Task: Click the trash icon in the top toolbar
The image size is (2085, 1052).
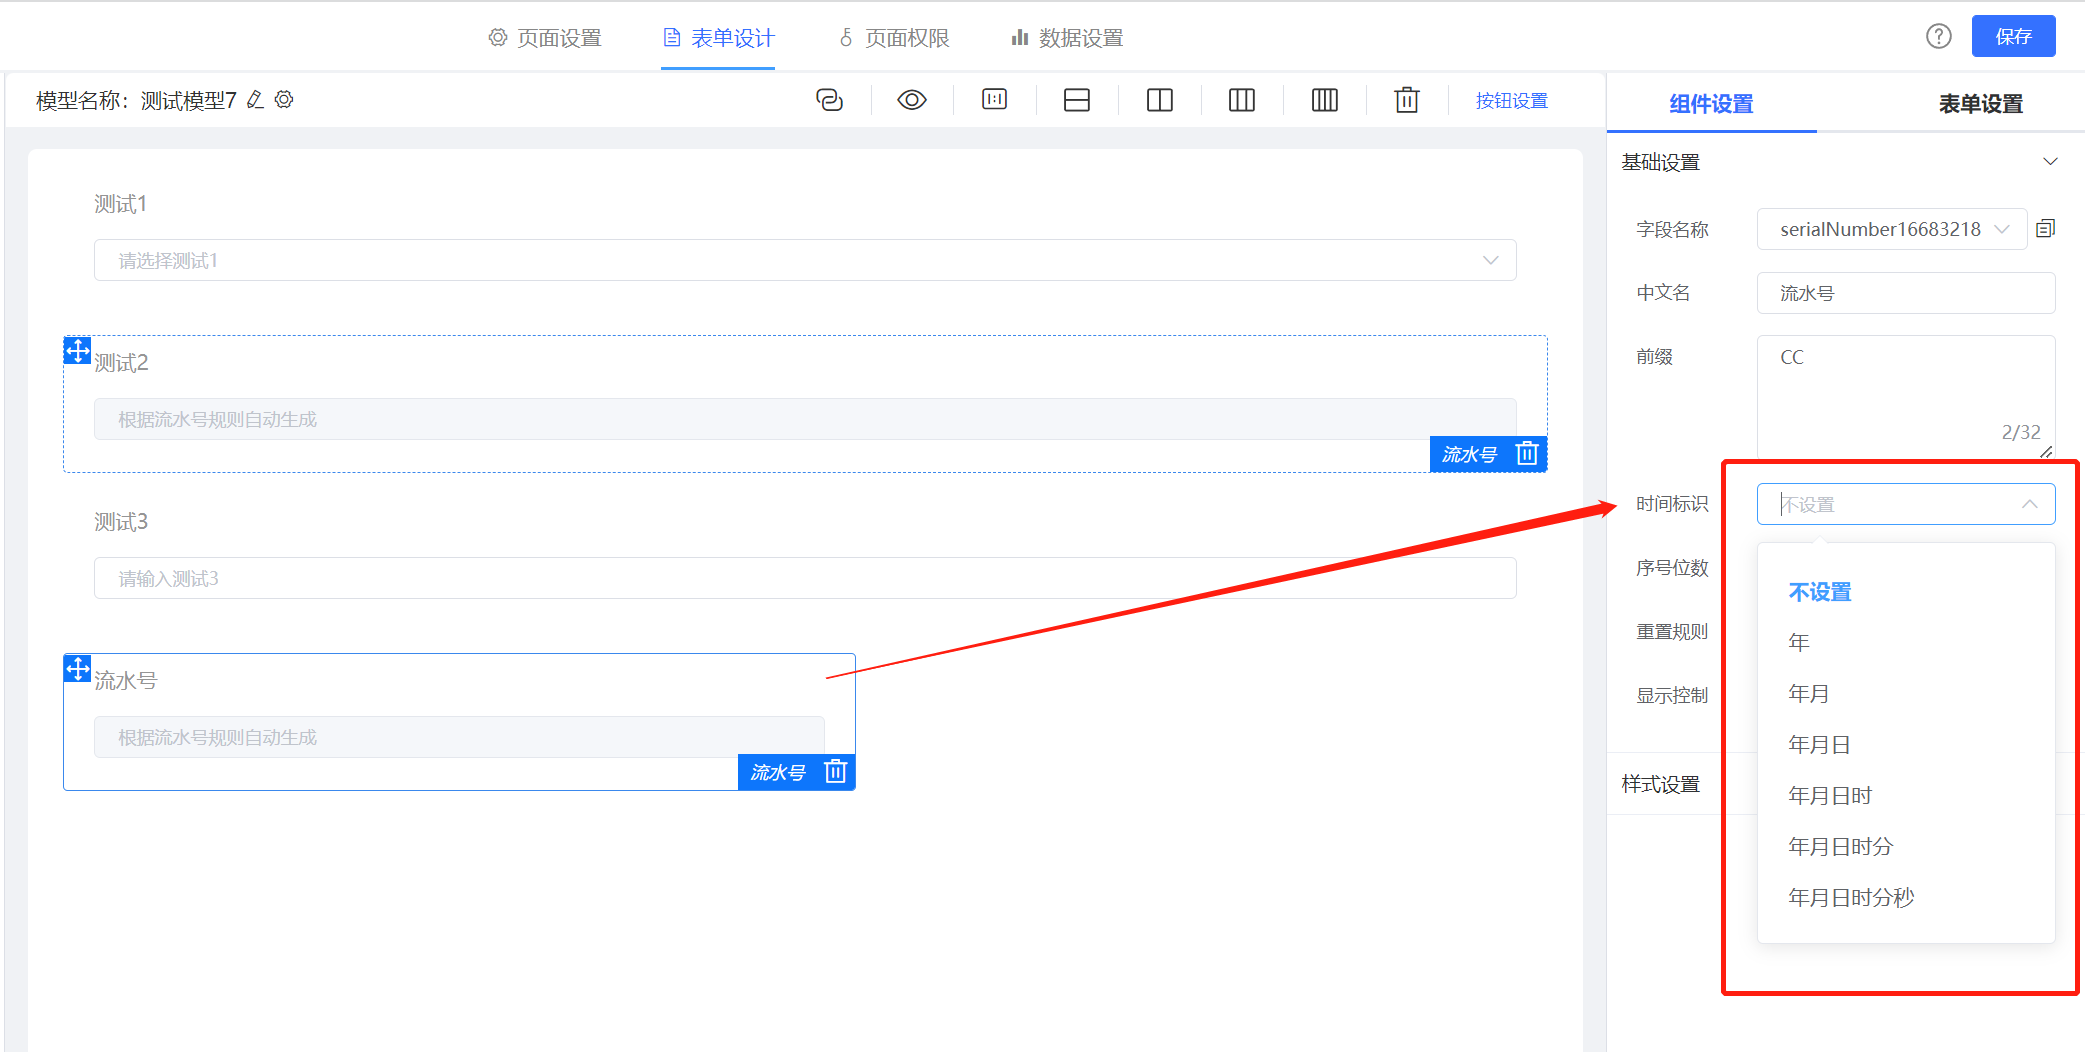Action: 1407,100
